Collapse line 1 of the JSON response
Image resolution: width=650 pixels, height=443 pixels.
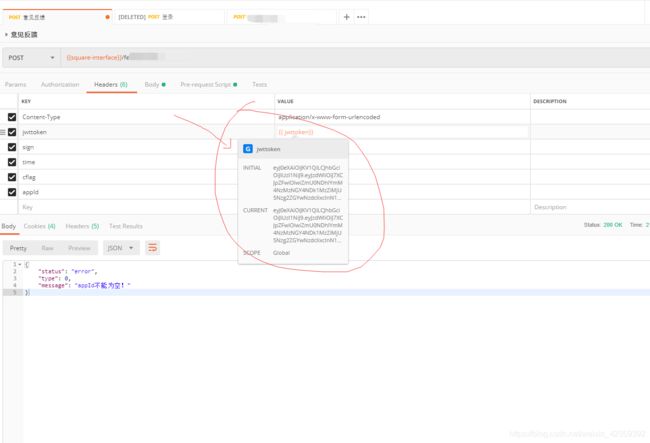(19, 264)
